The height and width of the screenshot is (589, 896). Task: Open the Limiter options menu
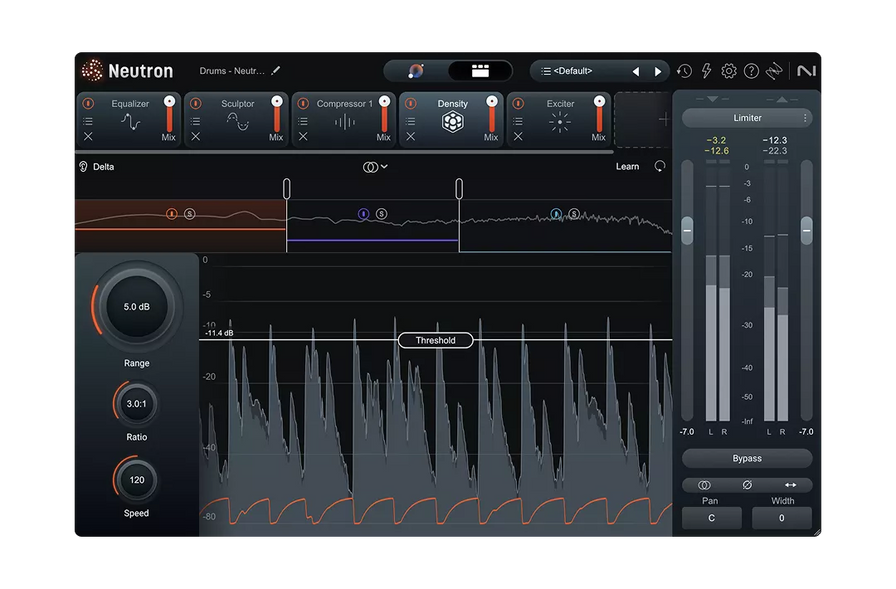pos(805,118)
